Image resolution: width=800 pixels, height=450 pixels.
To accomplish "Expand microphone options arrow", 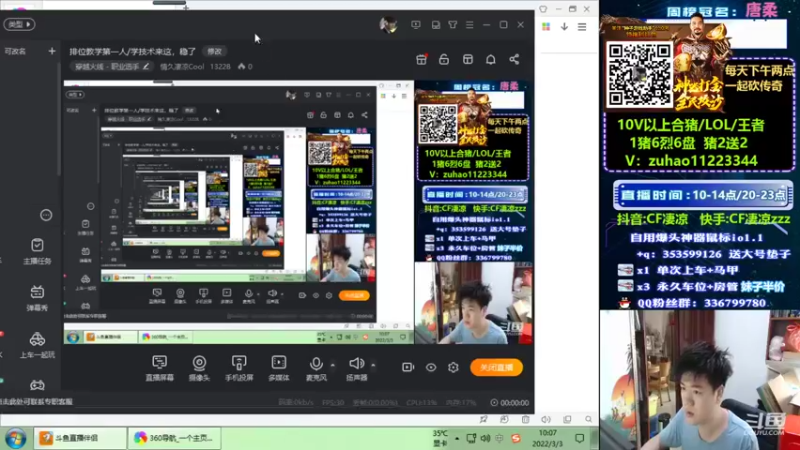I will (333, 365).
